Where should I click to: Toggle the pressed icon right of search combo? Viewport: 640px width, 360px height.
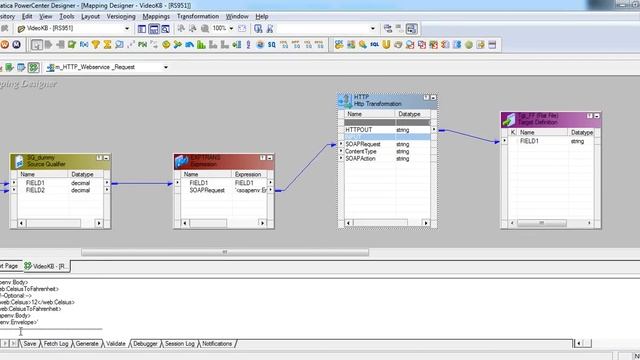(411, 29)
